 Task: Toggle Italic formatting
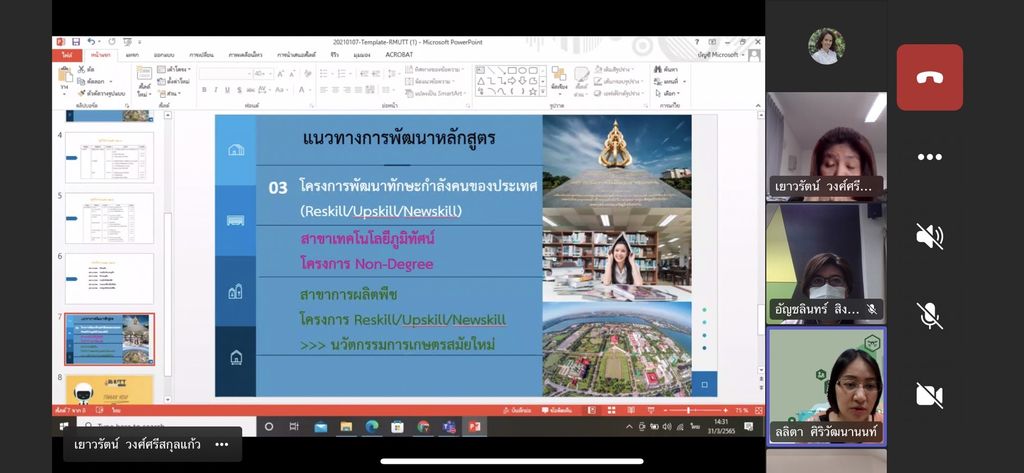[x=216, y=90]
